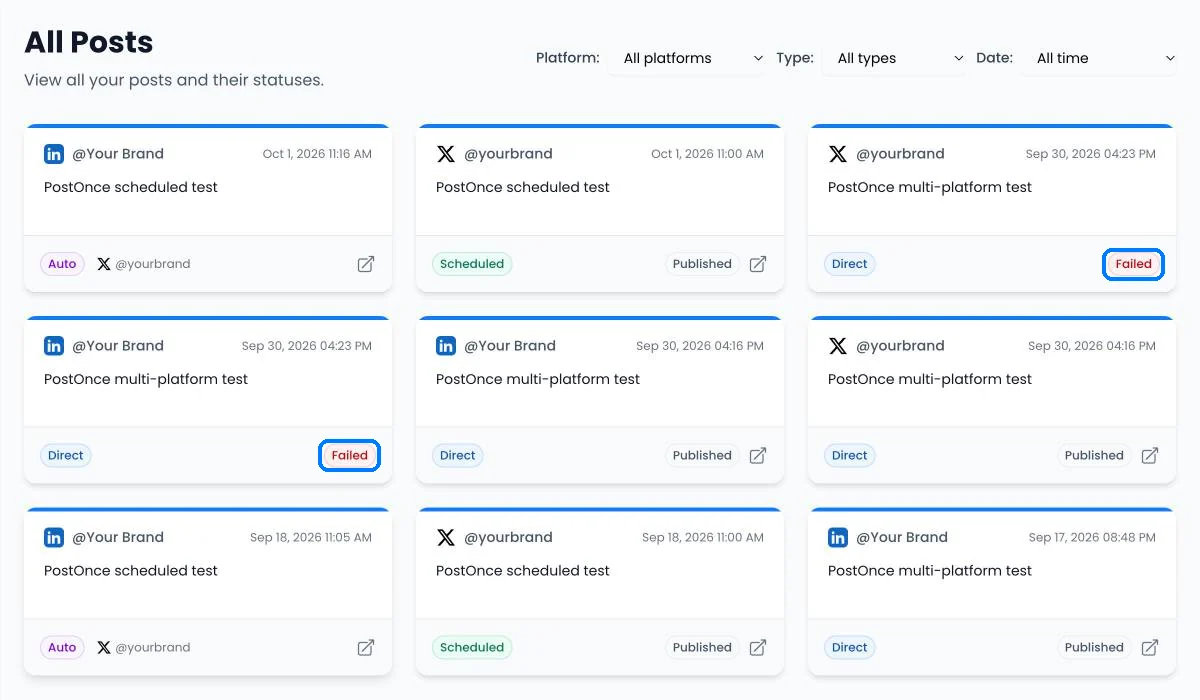
Task: Click "View all your posts and their statuses." text
Action: (x=174, y=80)
